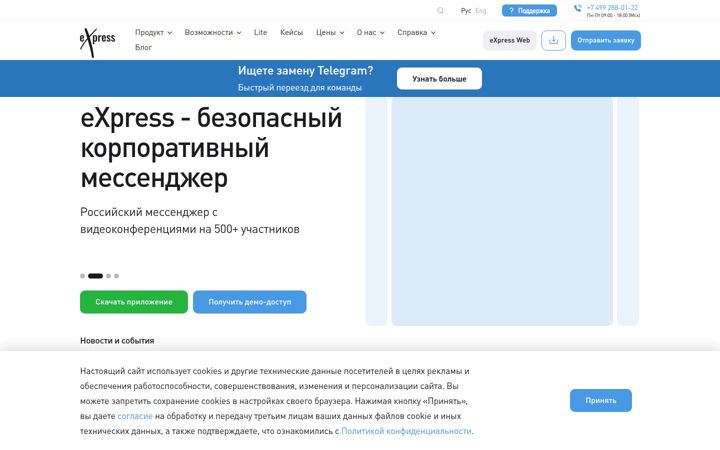Image resolution: width=720 pixels, height=450 pixels.
Task: Click the phone handset icon
Action: click(578, 8)
